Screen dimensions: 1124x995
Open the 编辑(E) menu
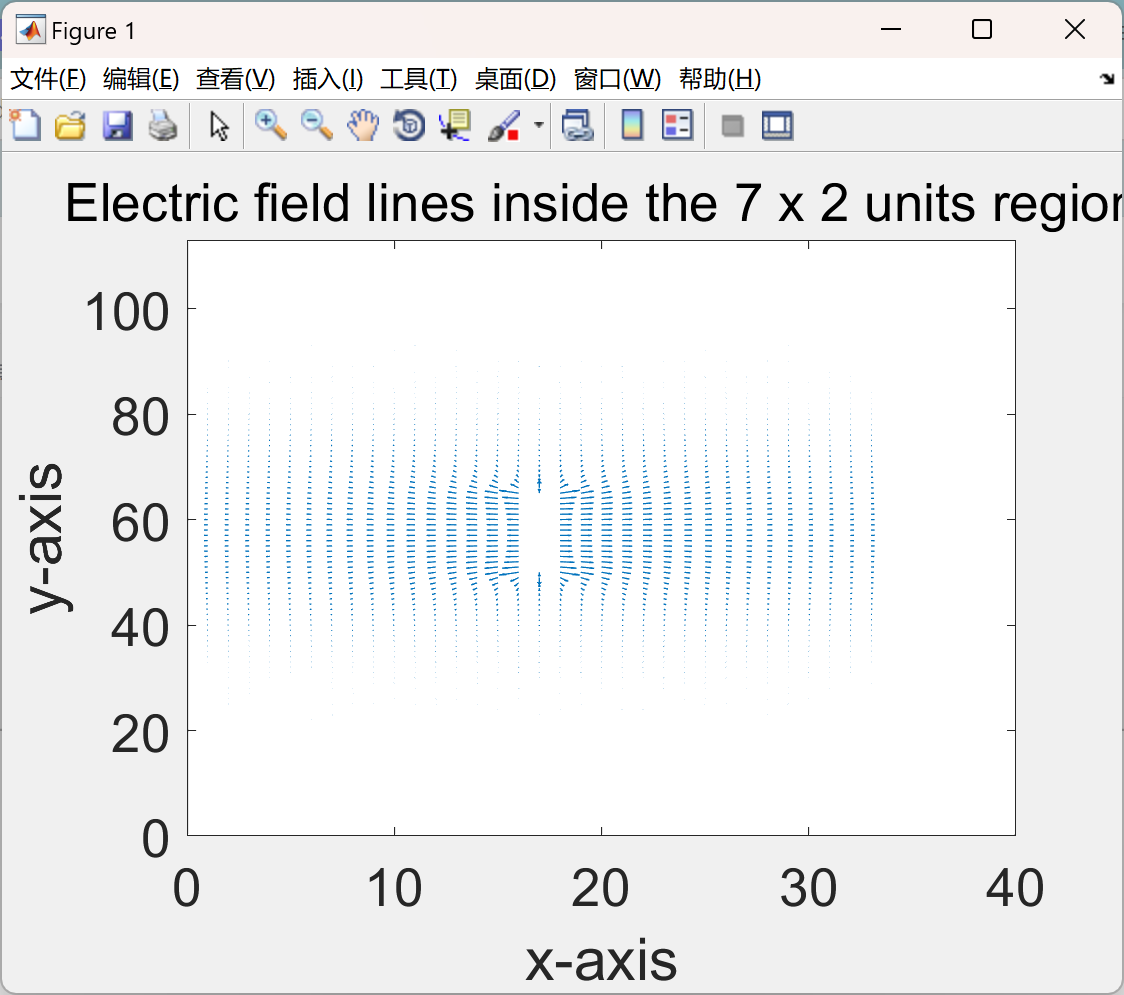(141, 79)
